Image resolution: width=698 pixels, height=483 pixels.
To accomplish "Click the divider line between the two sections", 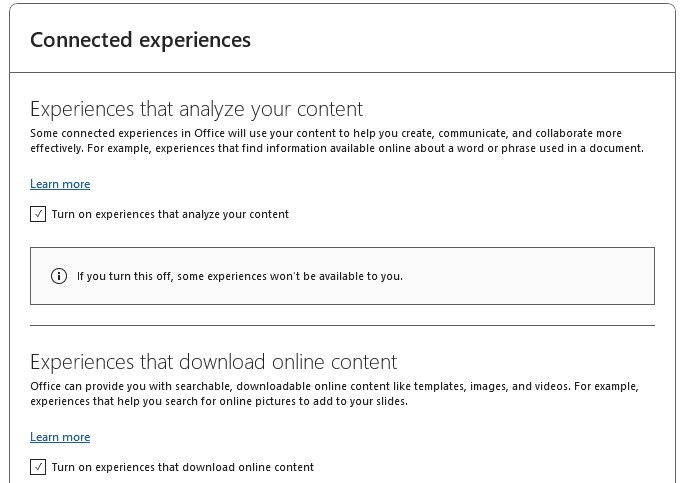I will click(342, 325).
